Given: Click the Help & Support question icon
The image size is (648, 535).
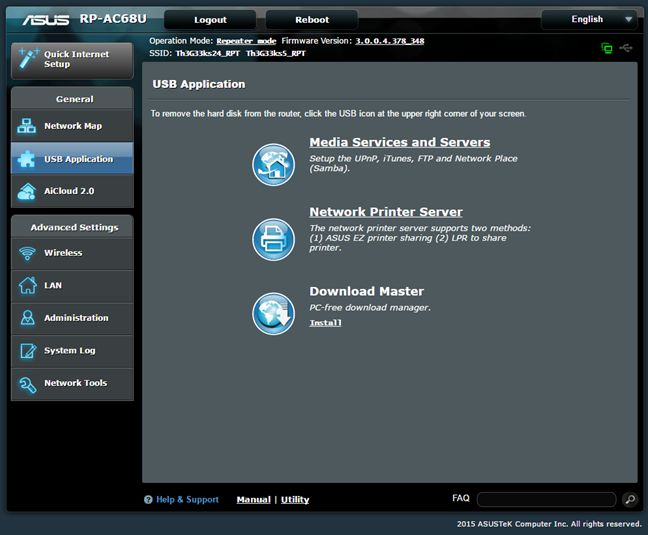Looking at the screenshot, I should tap(148, 499).
